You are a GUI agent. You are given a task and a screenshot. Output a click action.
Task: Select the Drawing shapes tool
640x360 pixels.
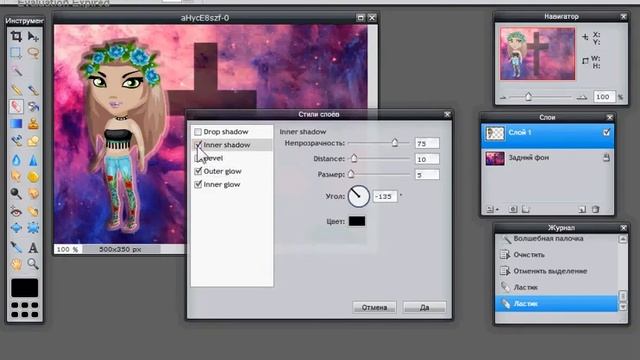(x=33, y=141)
